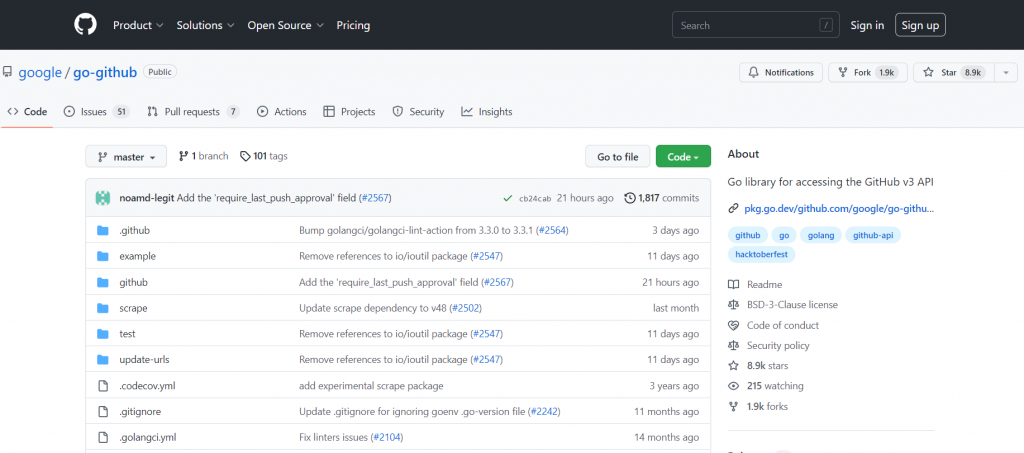Click the Notifications button
Screen dimensions: 1024x453
[781, 72]
